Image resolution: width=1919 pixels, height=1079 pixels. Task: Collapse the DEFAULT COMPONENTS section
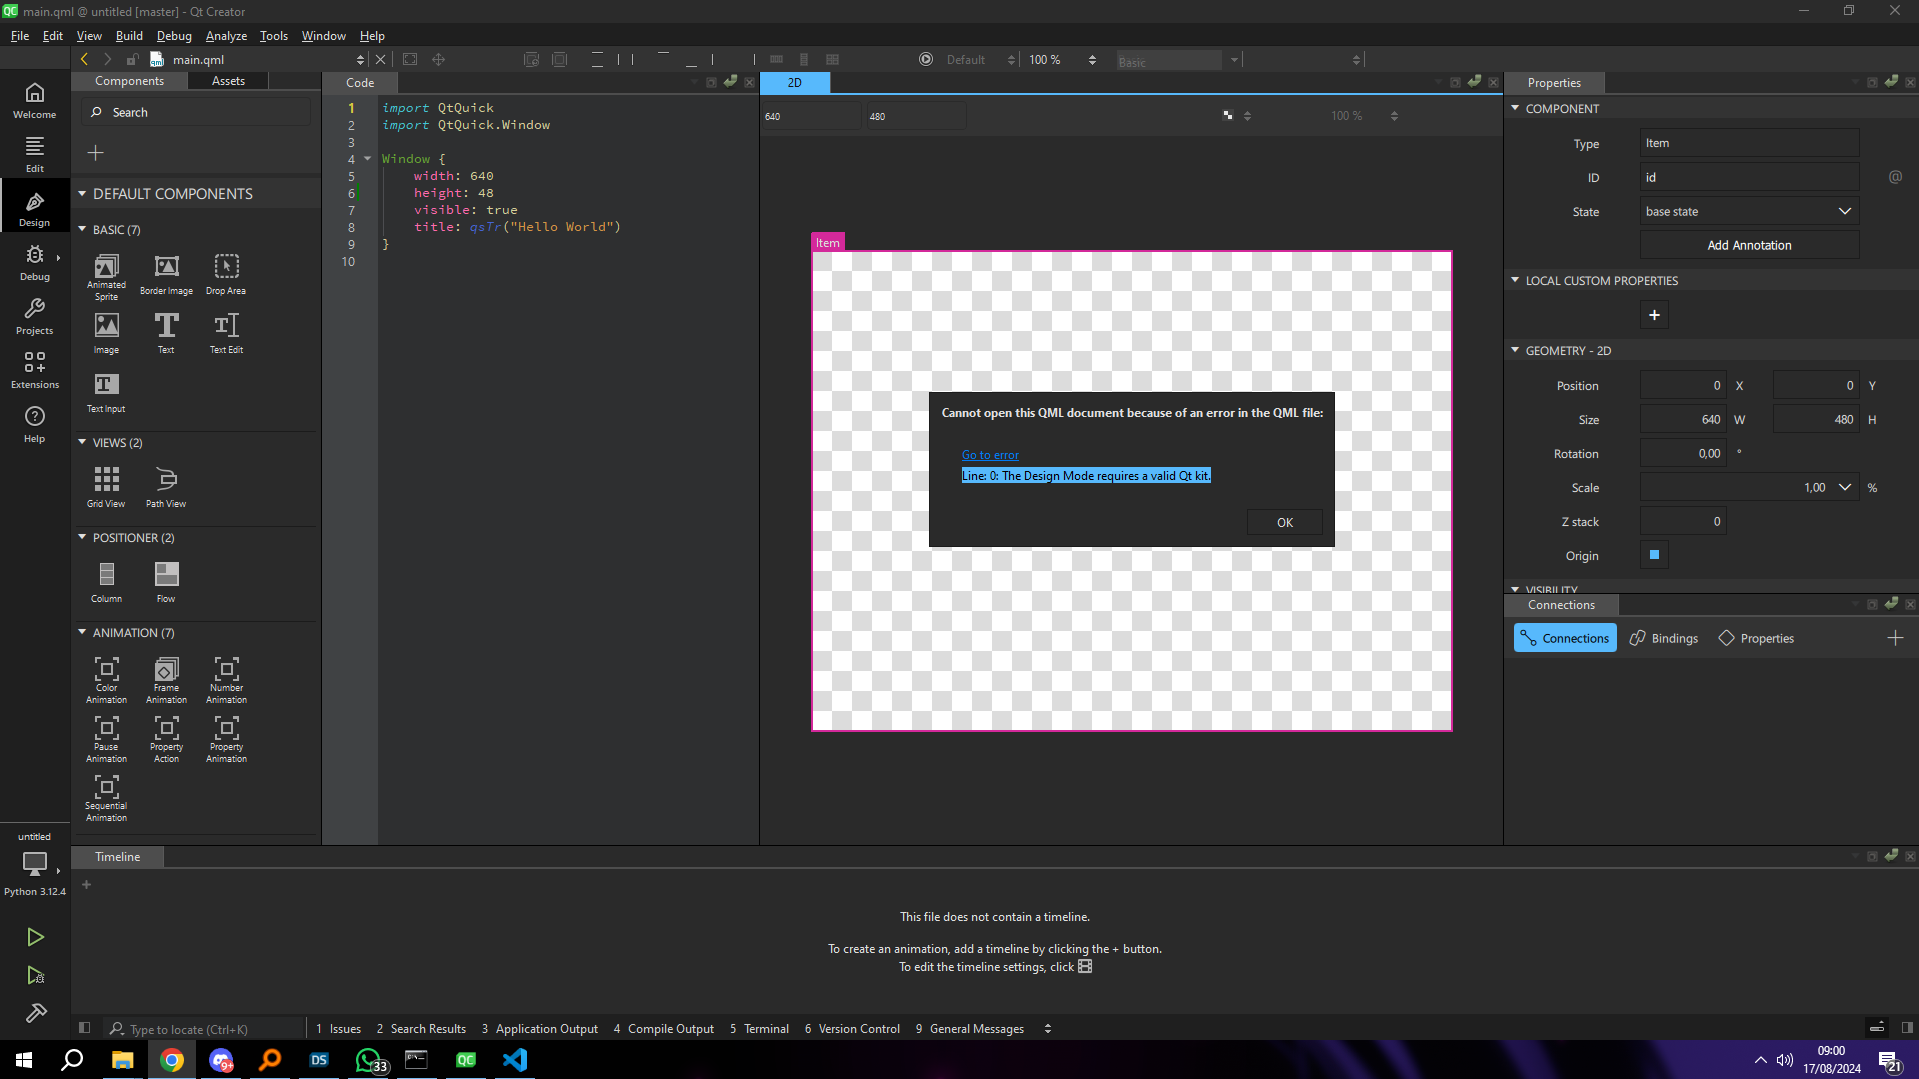pos(82,193)
